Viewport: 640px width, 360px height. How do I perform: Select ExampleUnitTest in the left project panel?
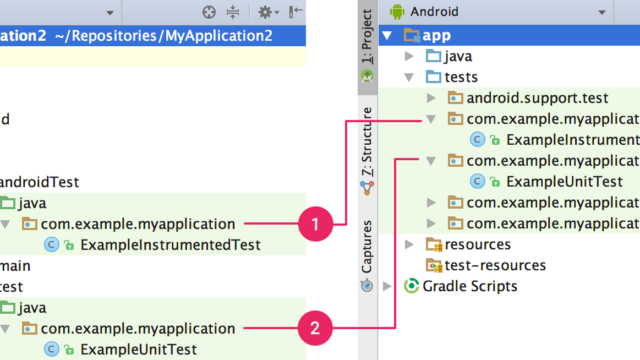(x=138, y=349)
